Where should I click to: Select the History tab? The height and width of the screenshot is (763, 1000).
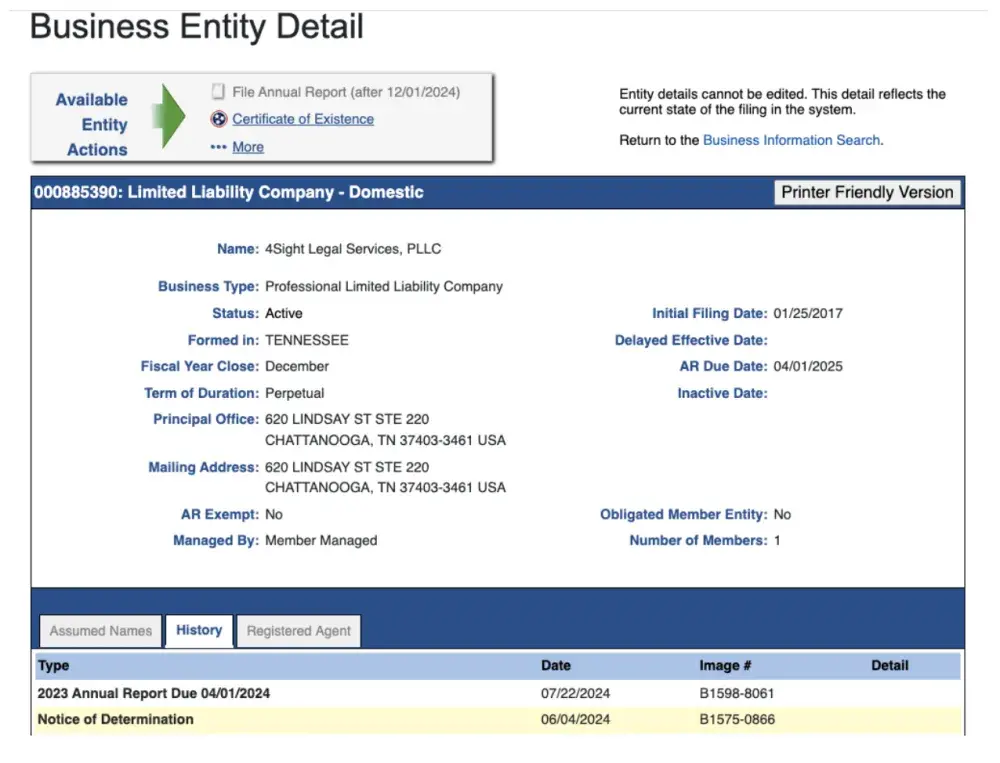pos(199,630)
